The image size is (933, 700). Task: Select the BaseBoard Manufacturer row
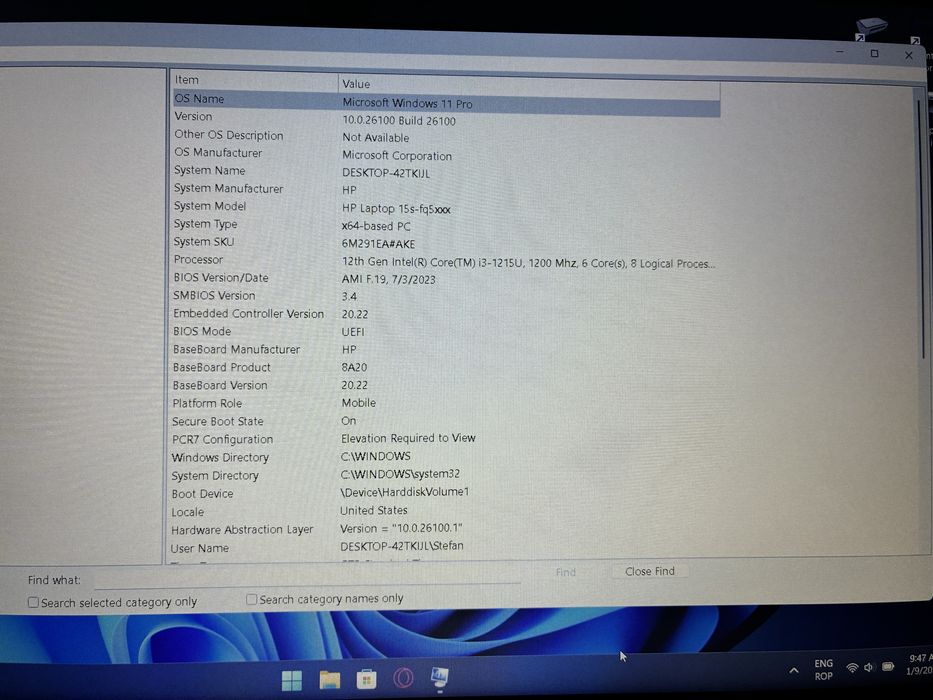point(446,349)
